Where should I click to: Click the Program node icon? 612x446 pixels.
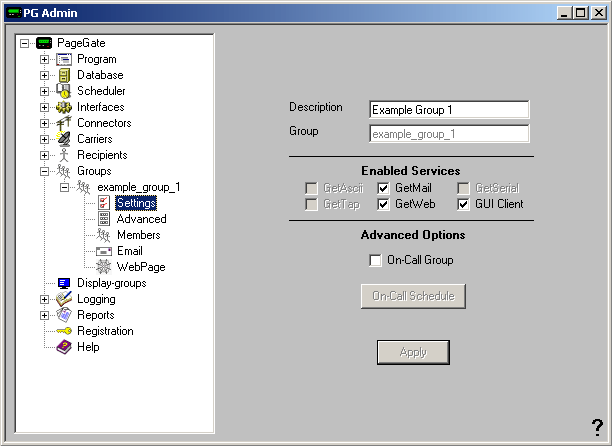[64, 59]
